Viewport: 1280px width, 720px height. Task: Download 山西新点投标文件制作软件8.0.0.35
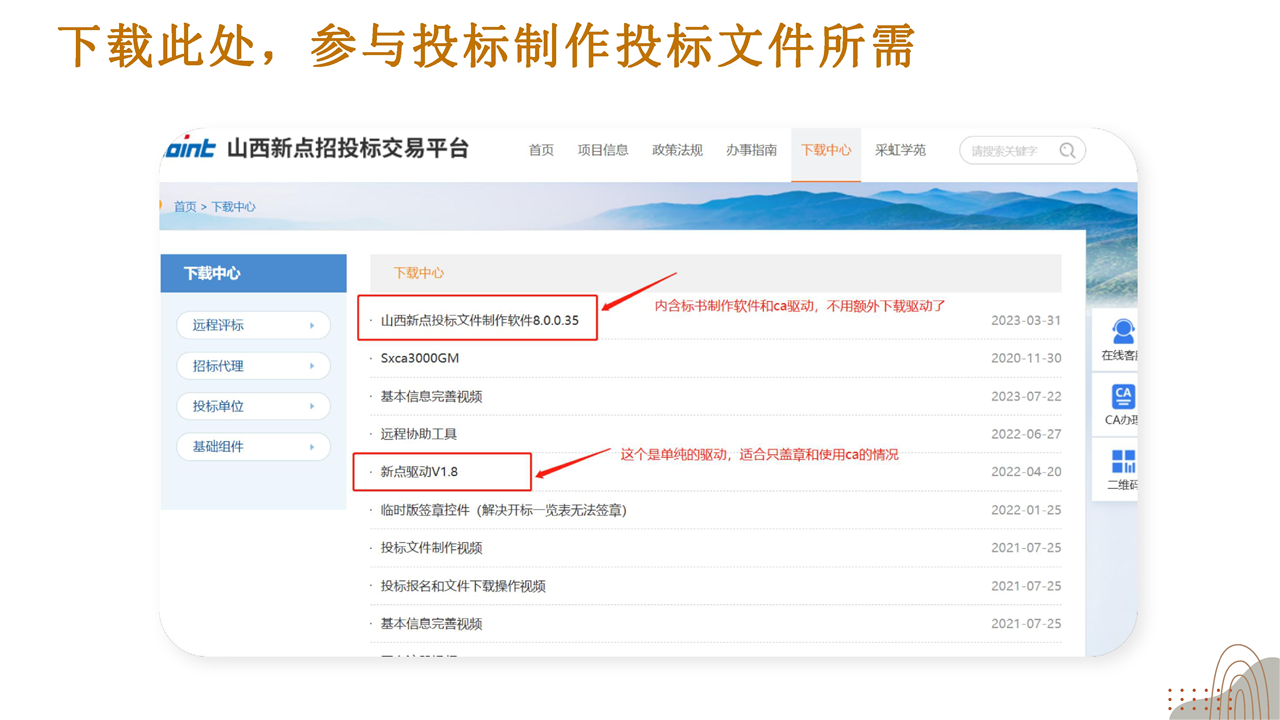(x=479, y=321)
